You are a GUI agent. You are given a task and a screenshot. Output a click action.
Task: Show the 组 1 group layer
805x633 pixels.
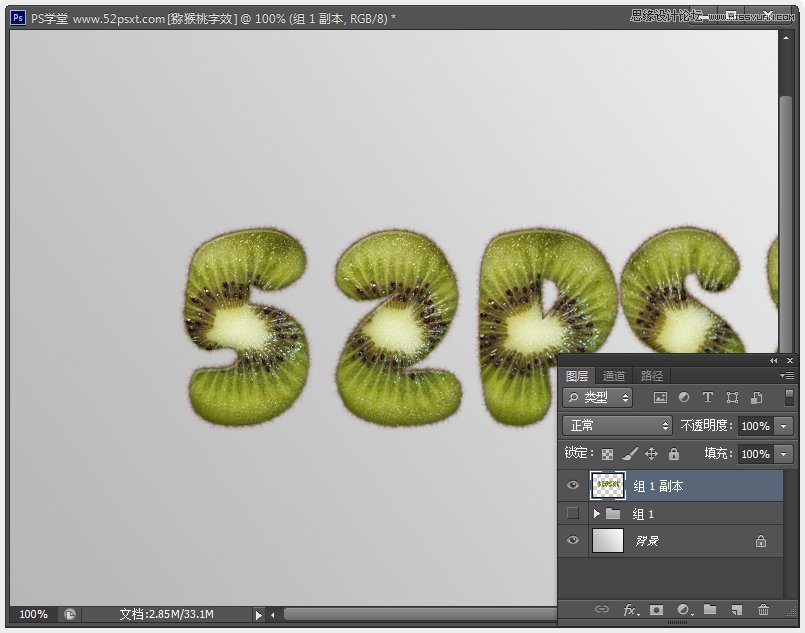[x=573, y=514]
